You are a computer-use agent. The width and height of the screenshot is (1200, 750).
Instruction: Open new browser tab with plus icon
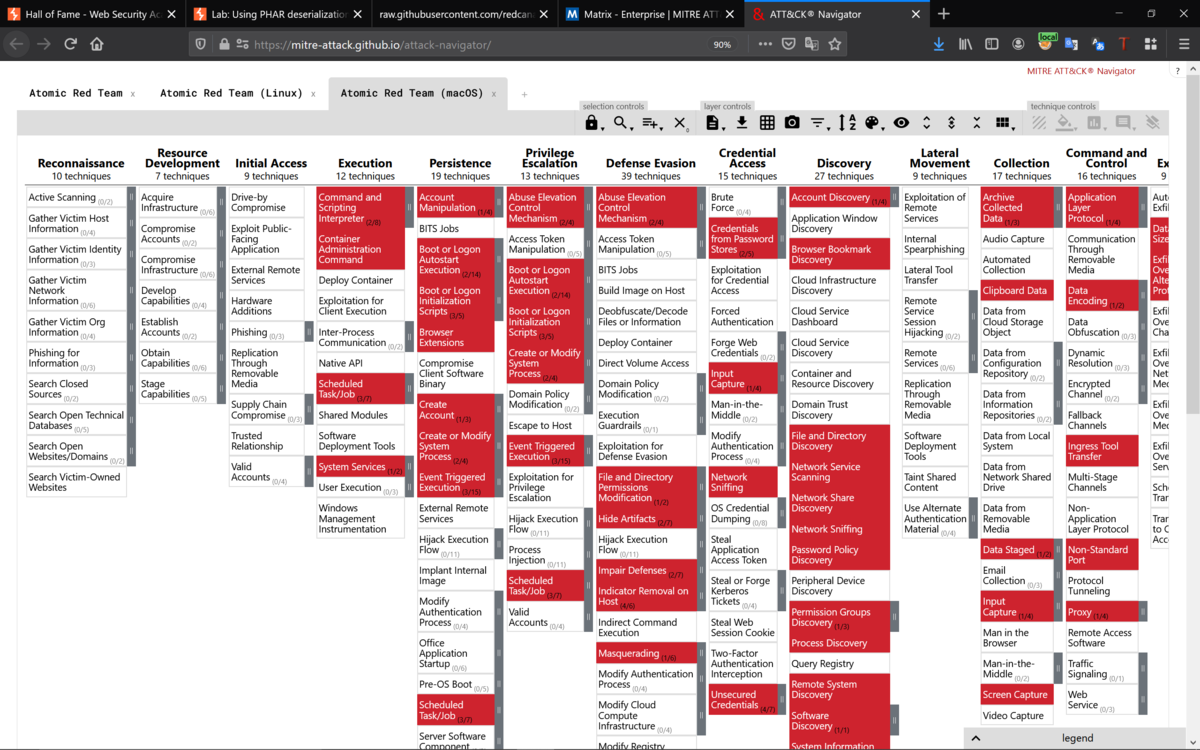click(x=944, y=14)
